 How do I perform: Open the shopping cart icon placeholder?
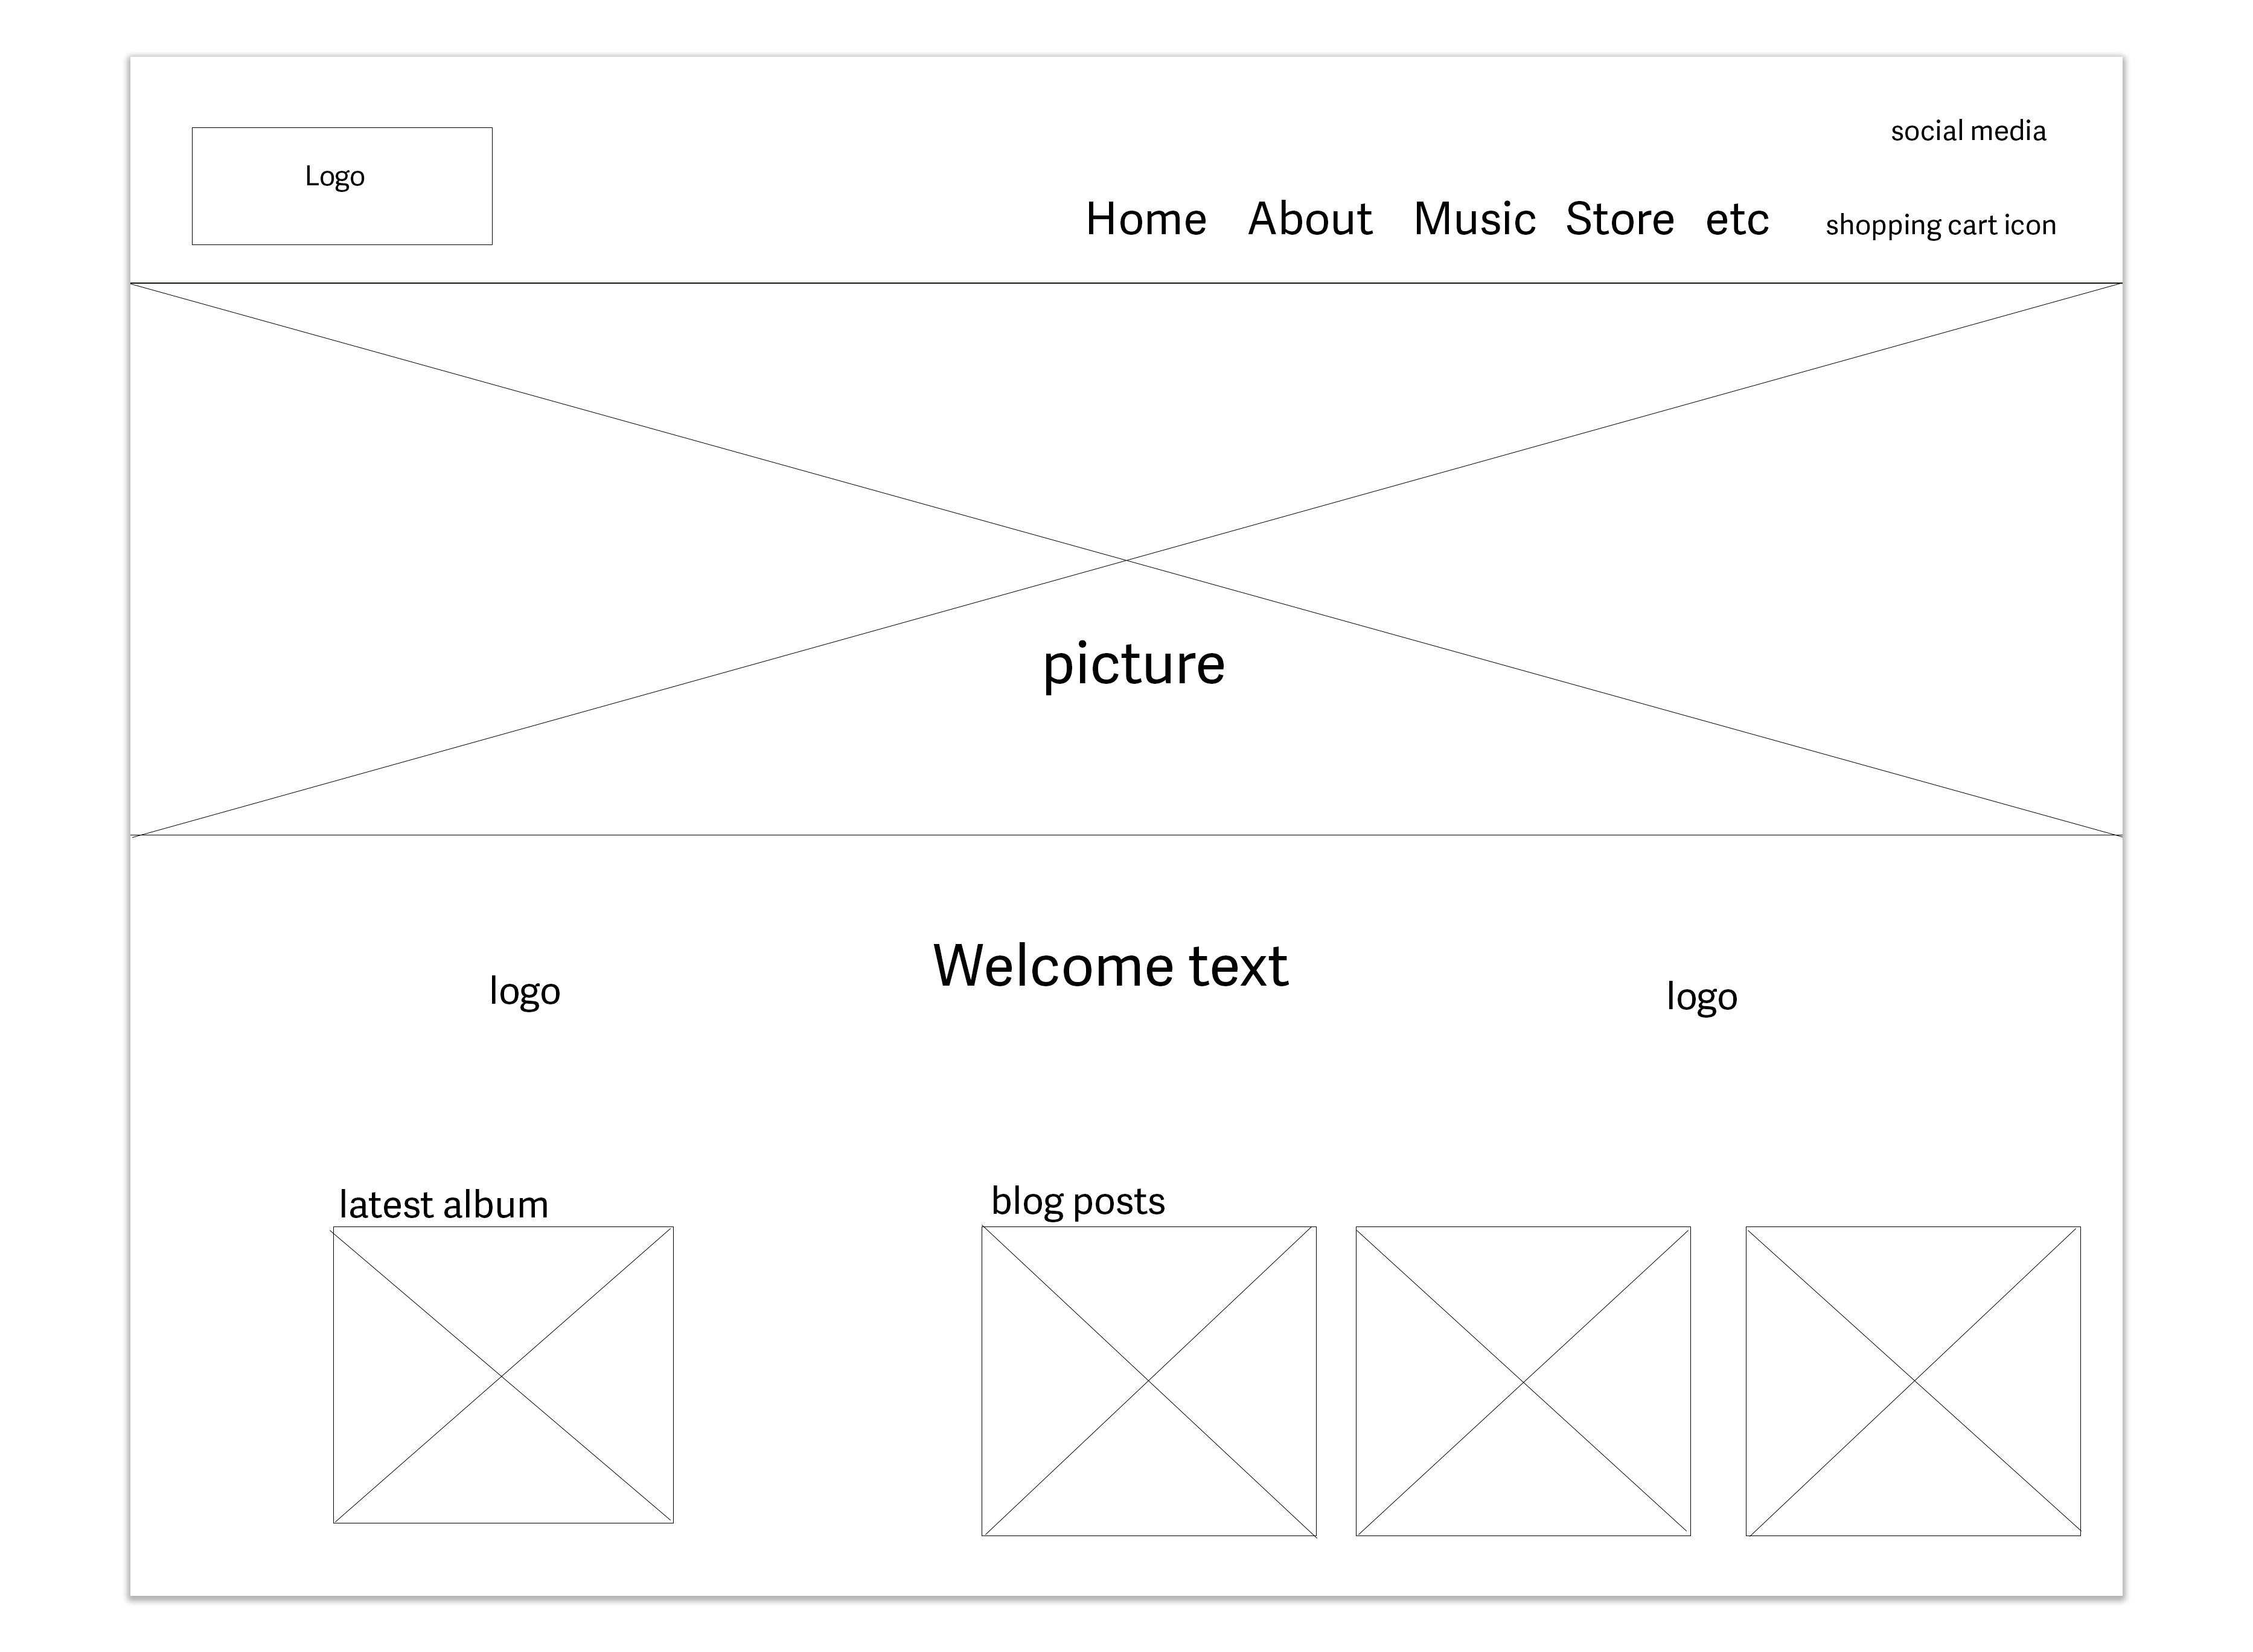[1940, 225]
